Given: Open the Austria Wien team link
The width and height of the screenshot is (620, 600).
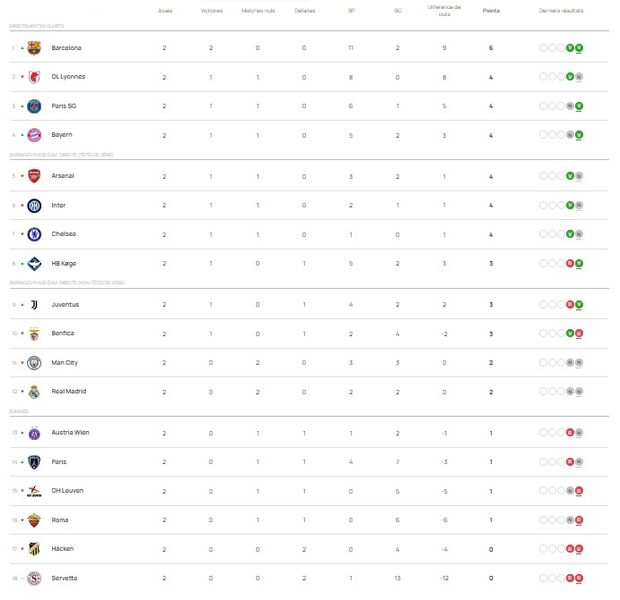Looking at the screenshot, I should 70,433.
